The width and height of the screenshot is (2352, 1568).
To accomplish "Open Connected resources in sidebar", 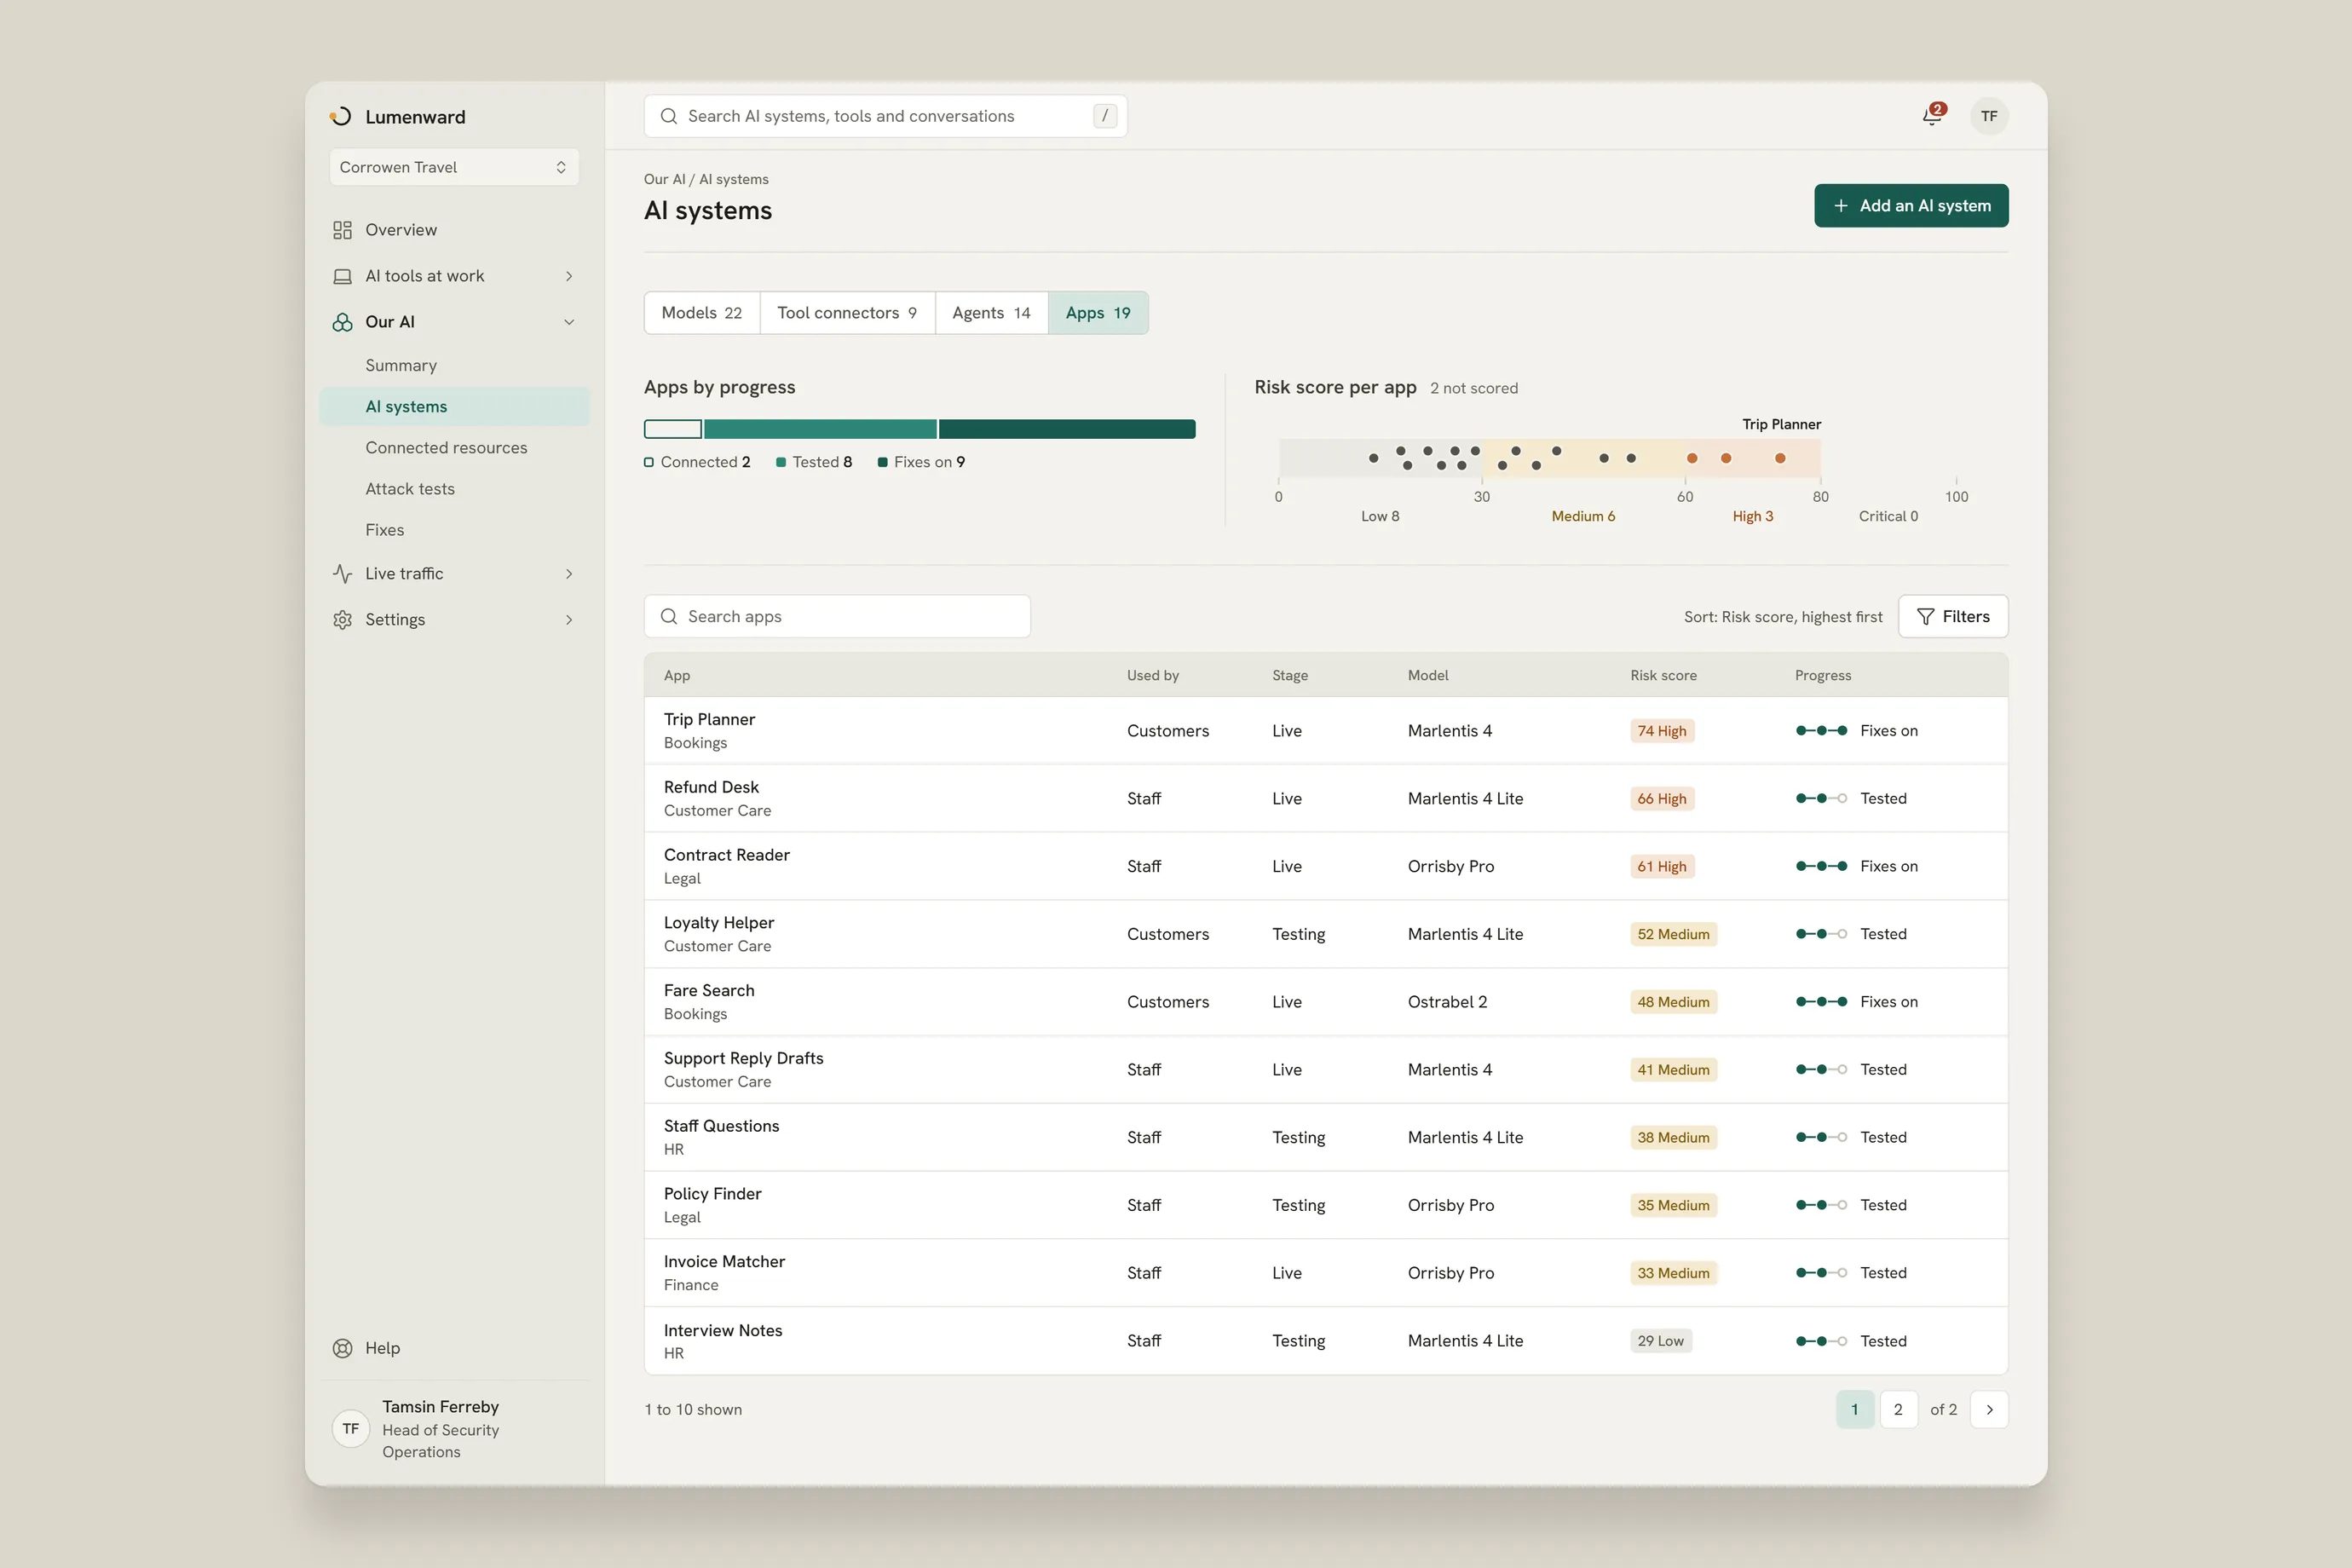I will (x=454, y=448).
